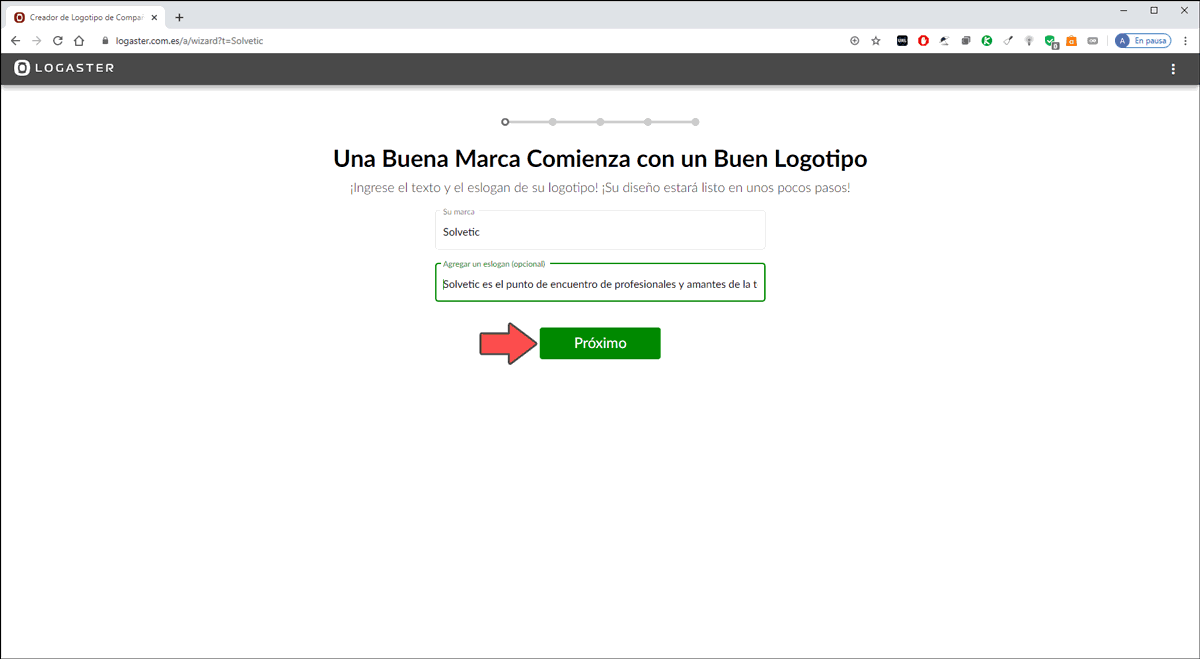This screenshot has height=659, width=1200.
Task: Click the padlock site info icon
Action: pyautogui.click(x=104, y=41)
